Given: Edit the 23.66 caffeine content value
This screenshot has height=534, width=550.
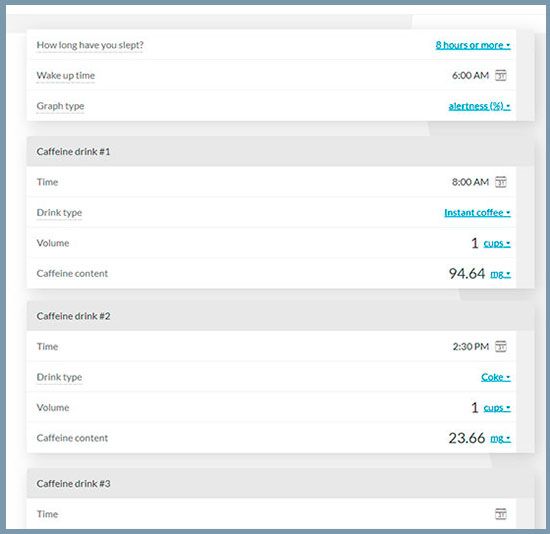Looking at the screenshot, I should click(467, 438).
